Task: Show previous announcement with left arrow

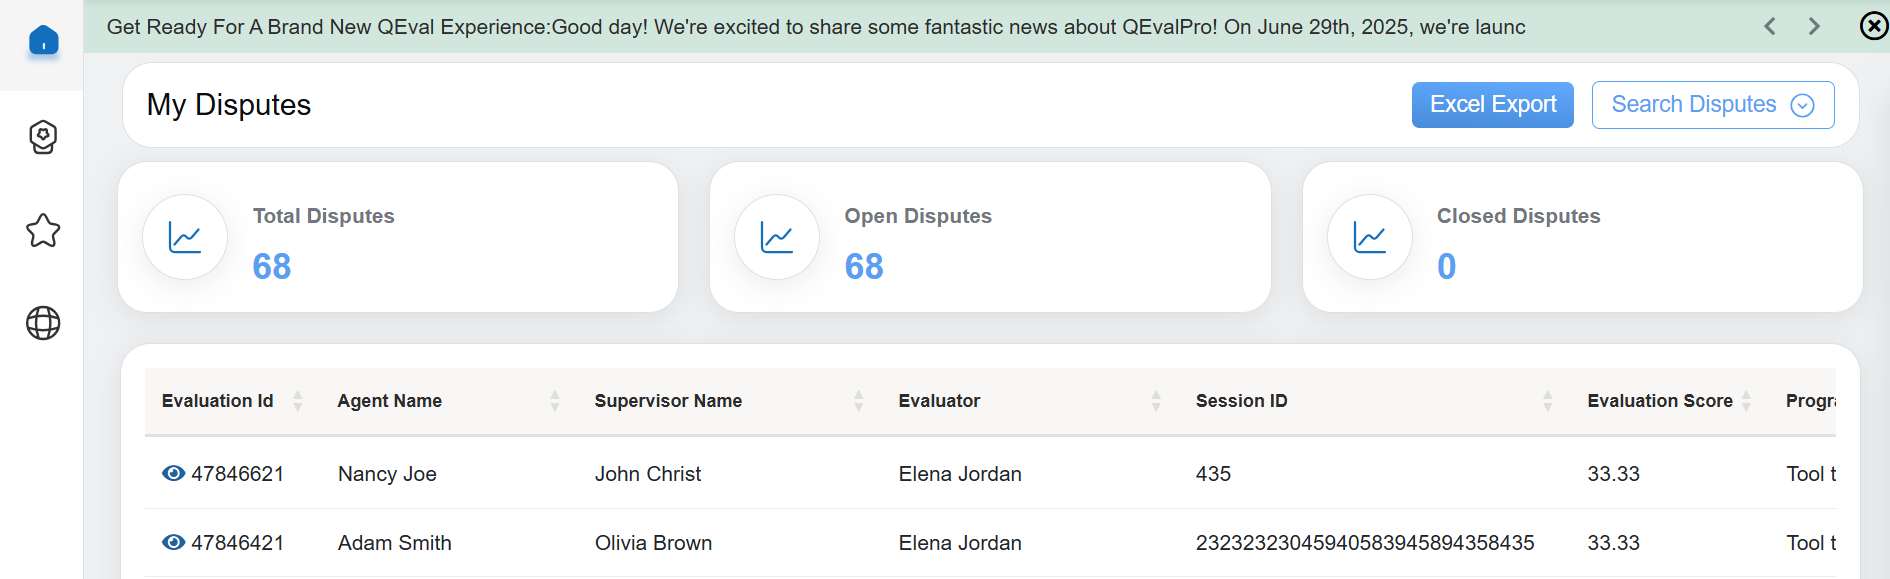Action: pyautogui.click(x=1770, y=27)
